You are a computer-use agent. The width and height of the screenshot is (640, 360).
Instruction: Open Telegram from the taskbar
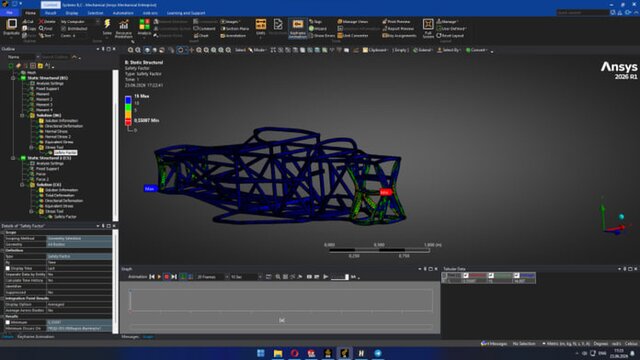[x=378, y=353]
